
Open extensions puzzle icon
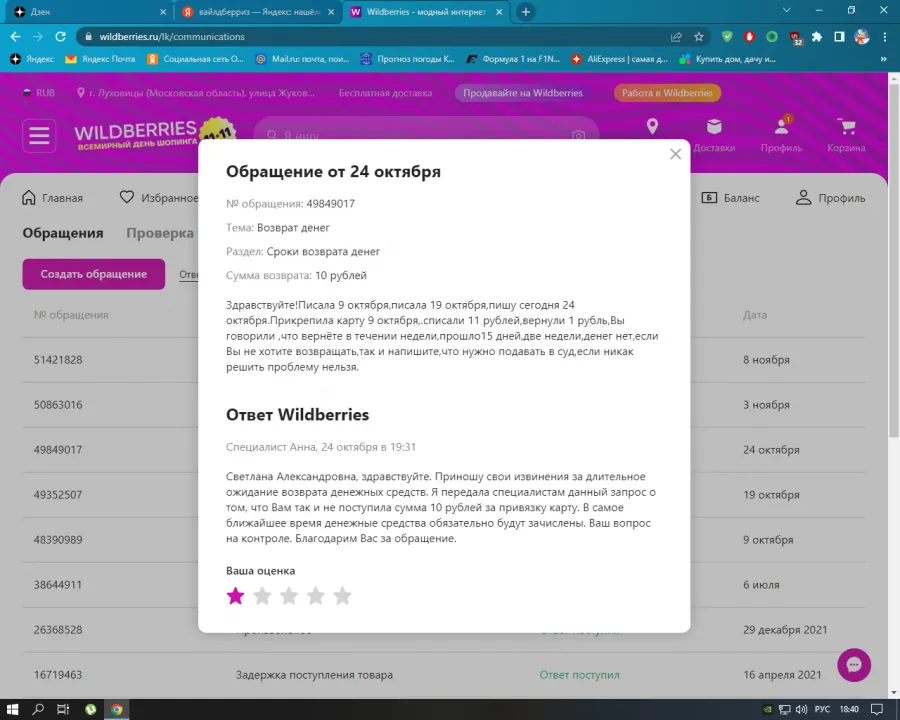(x=817, y=37)
